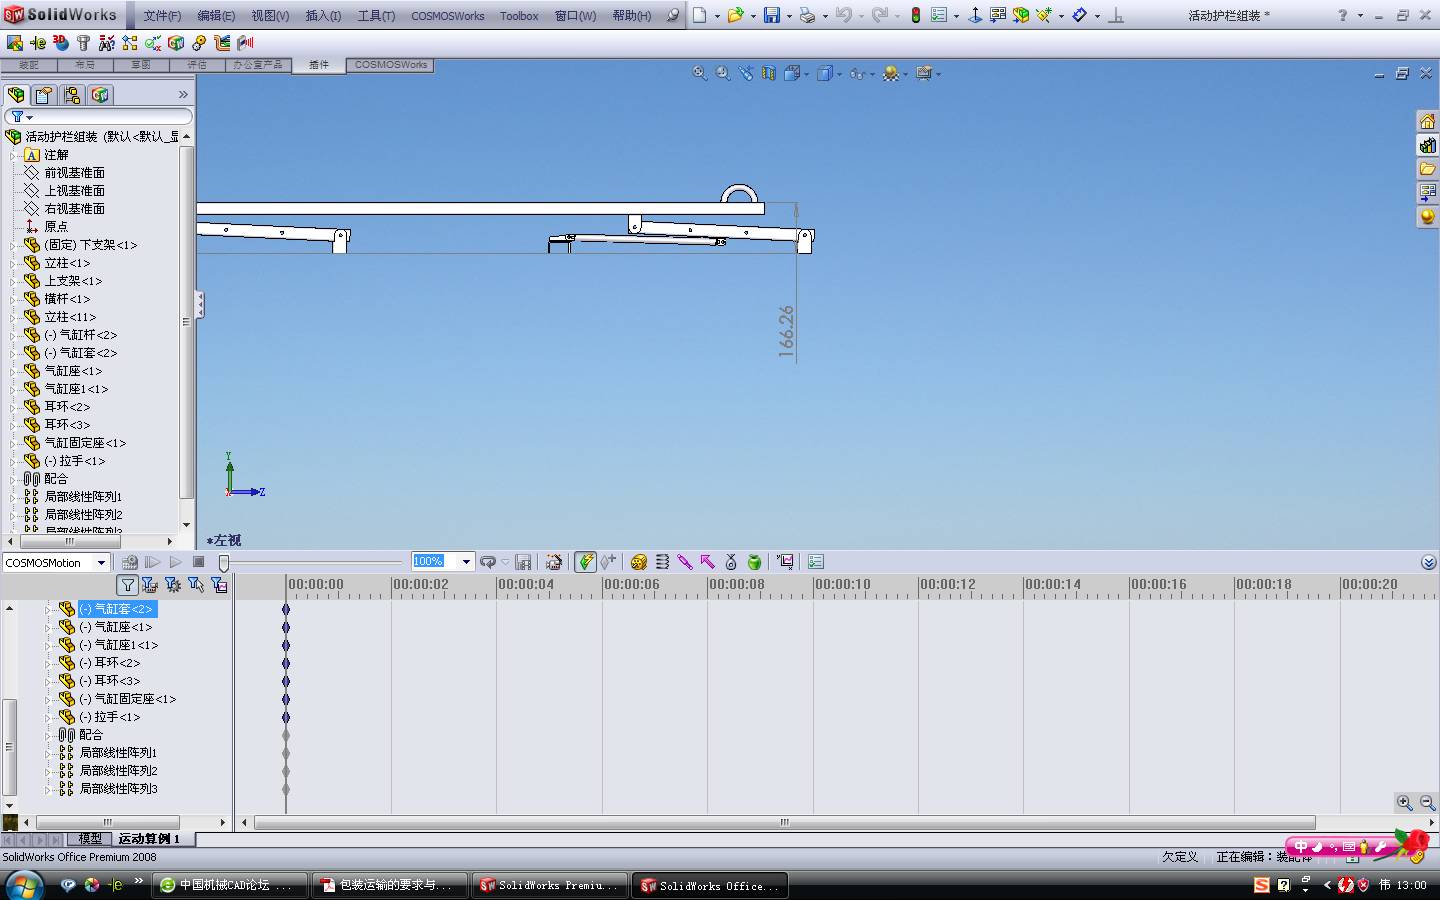The height and width of the screenshot is (900, 1440).
Task: Open Motion Study Properties icon
Action: pos(816,562)
